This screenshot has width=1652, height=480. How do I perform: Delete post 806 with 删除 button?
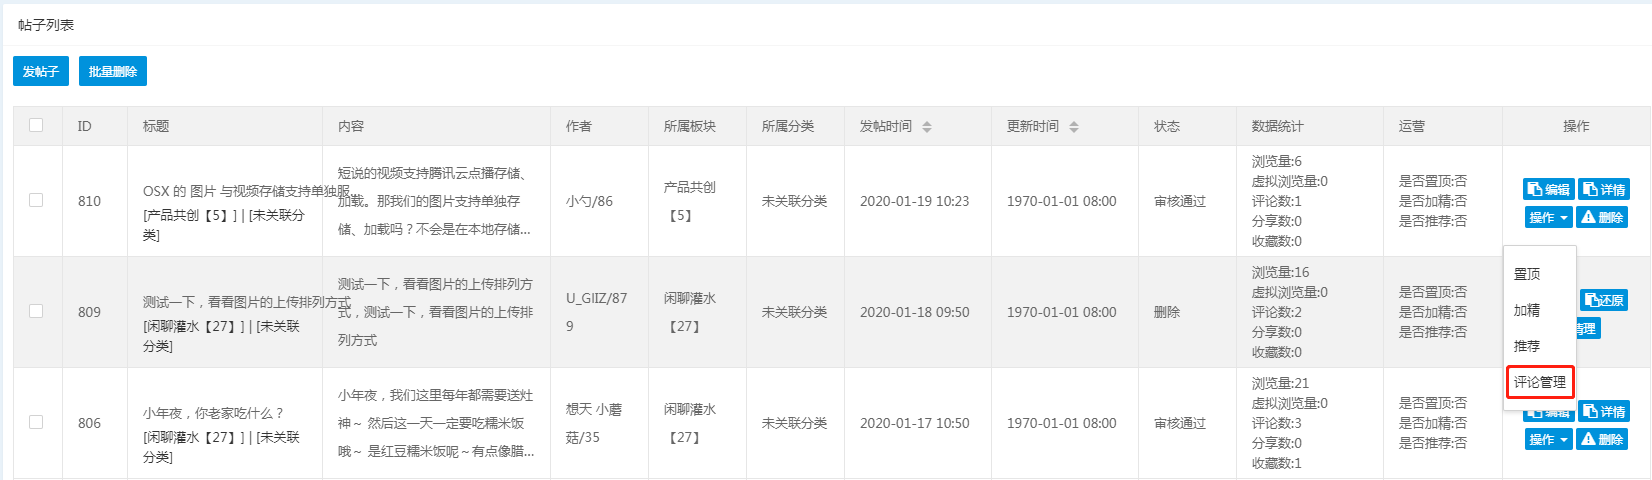(1602, 439)
